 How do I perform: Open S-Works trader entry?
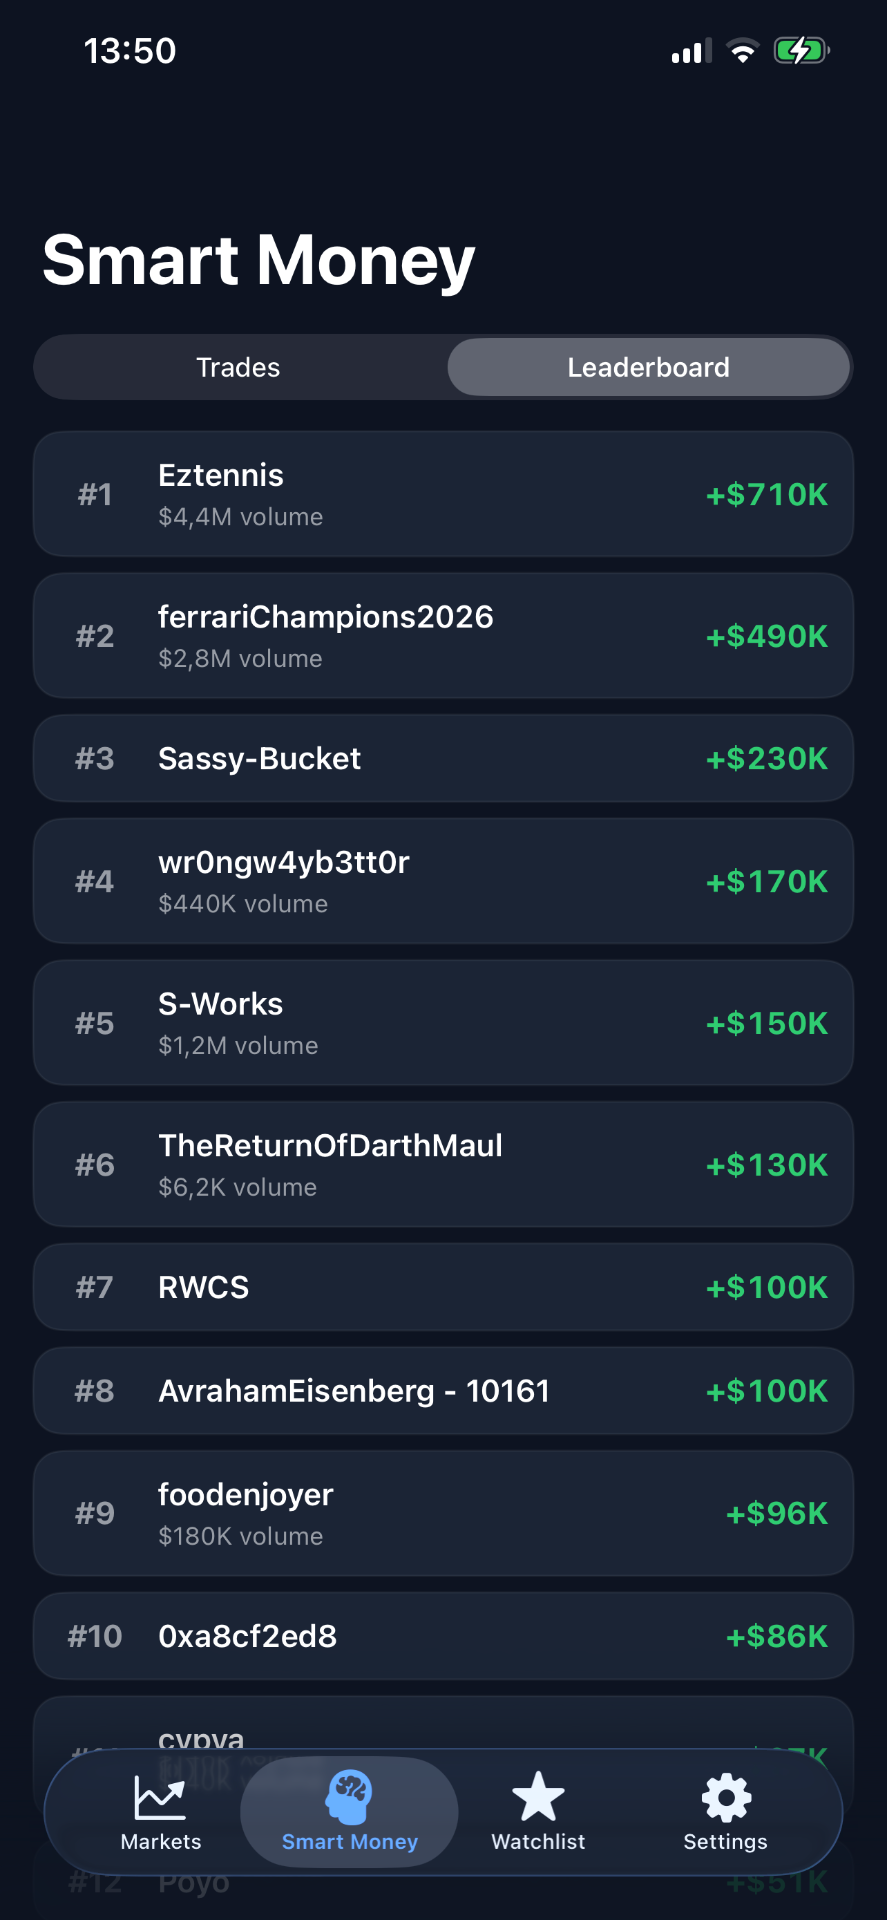click(x=443, y=1023)
